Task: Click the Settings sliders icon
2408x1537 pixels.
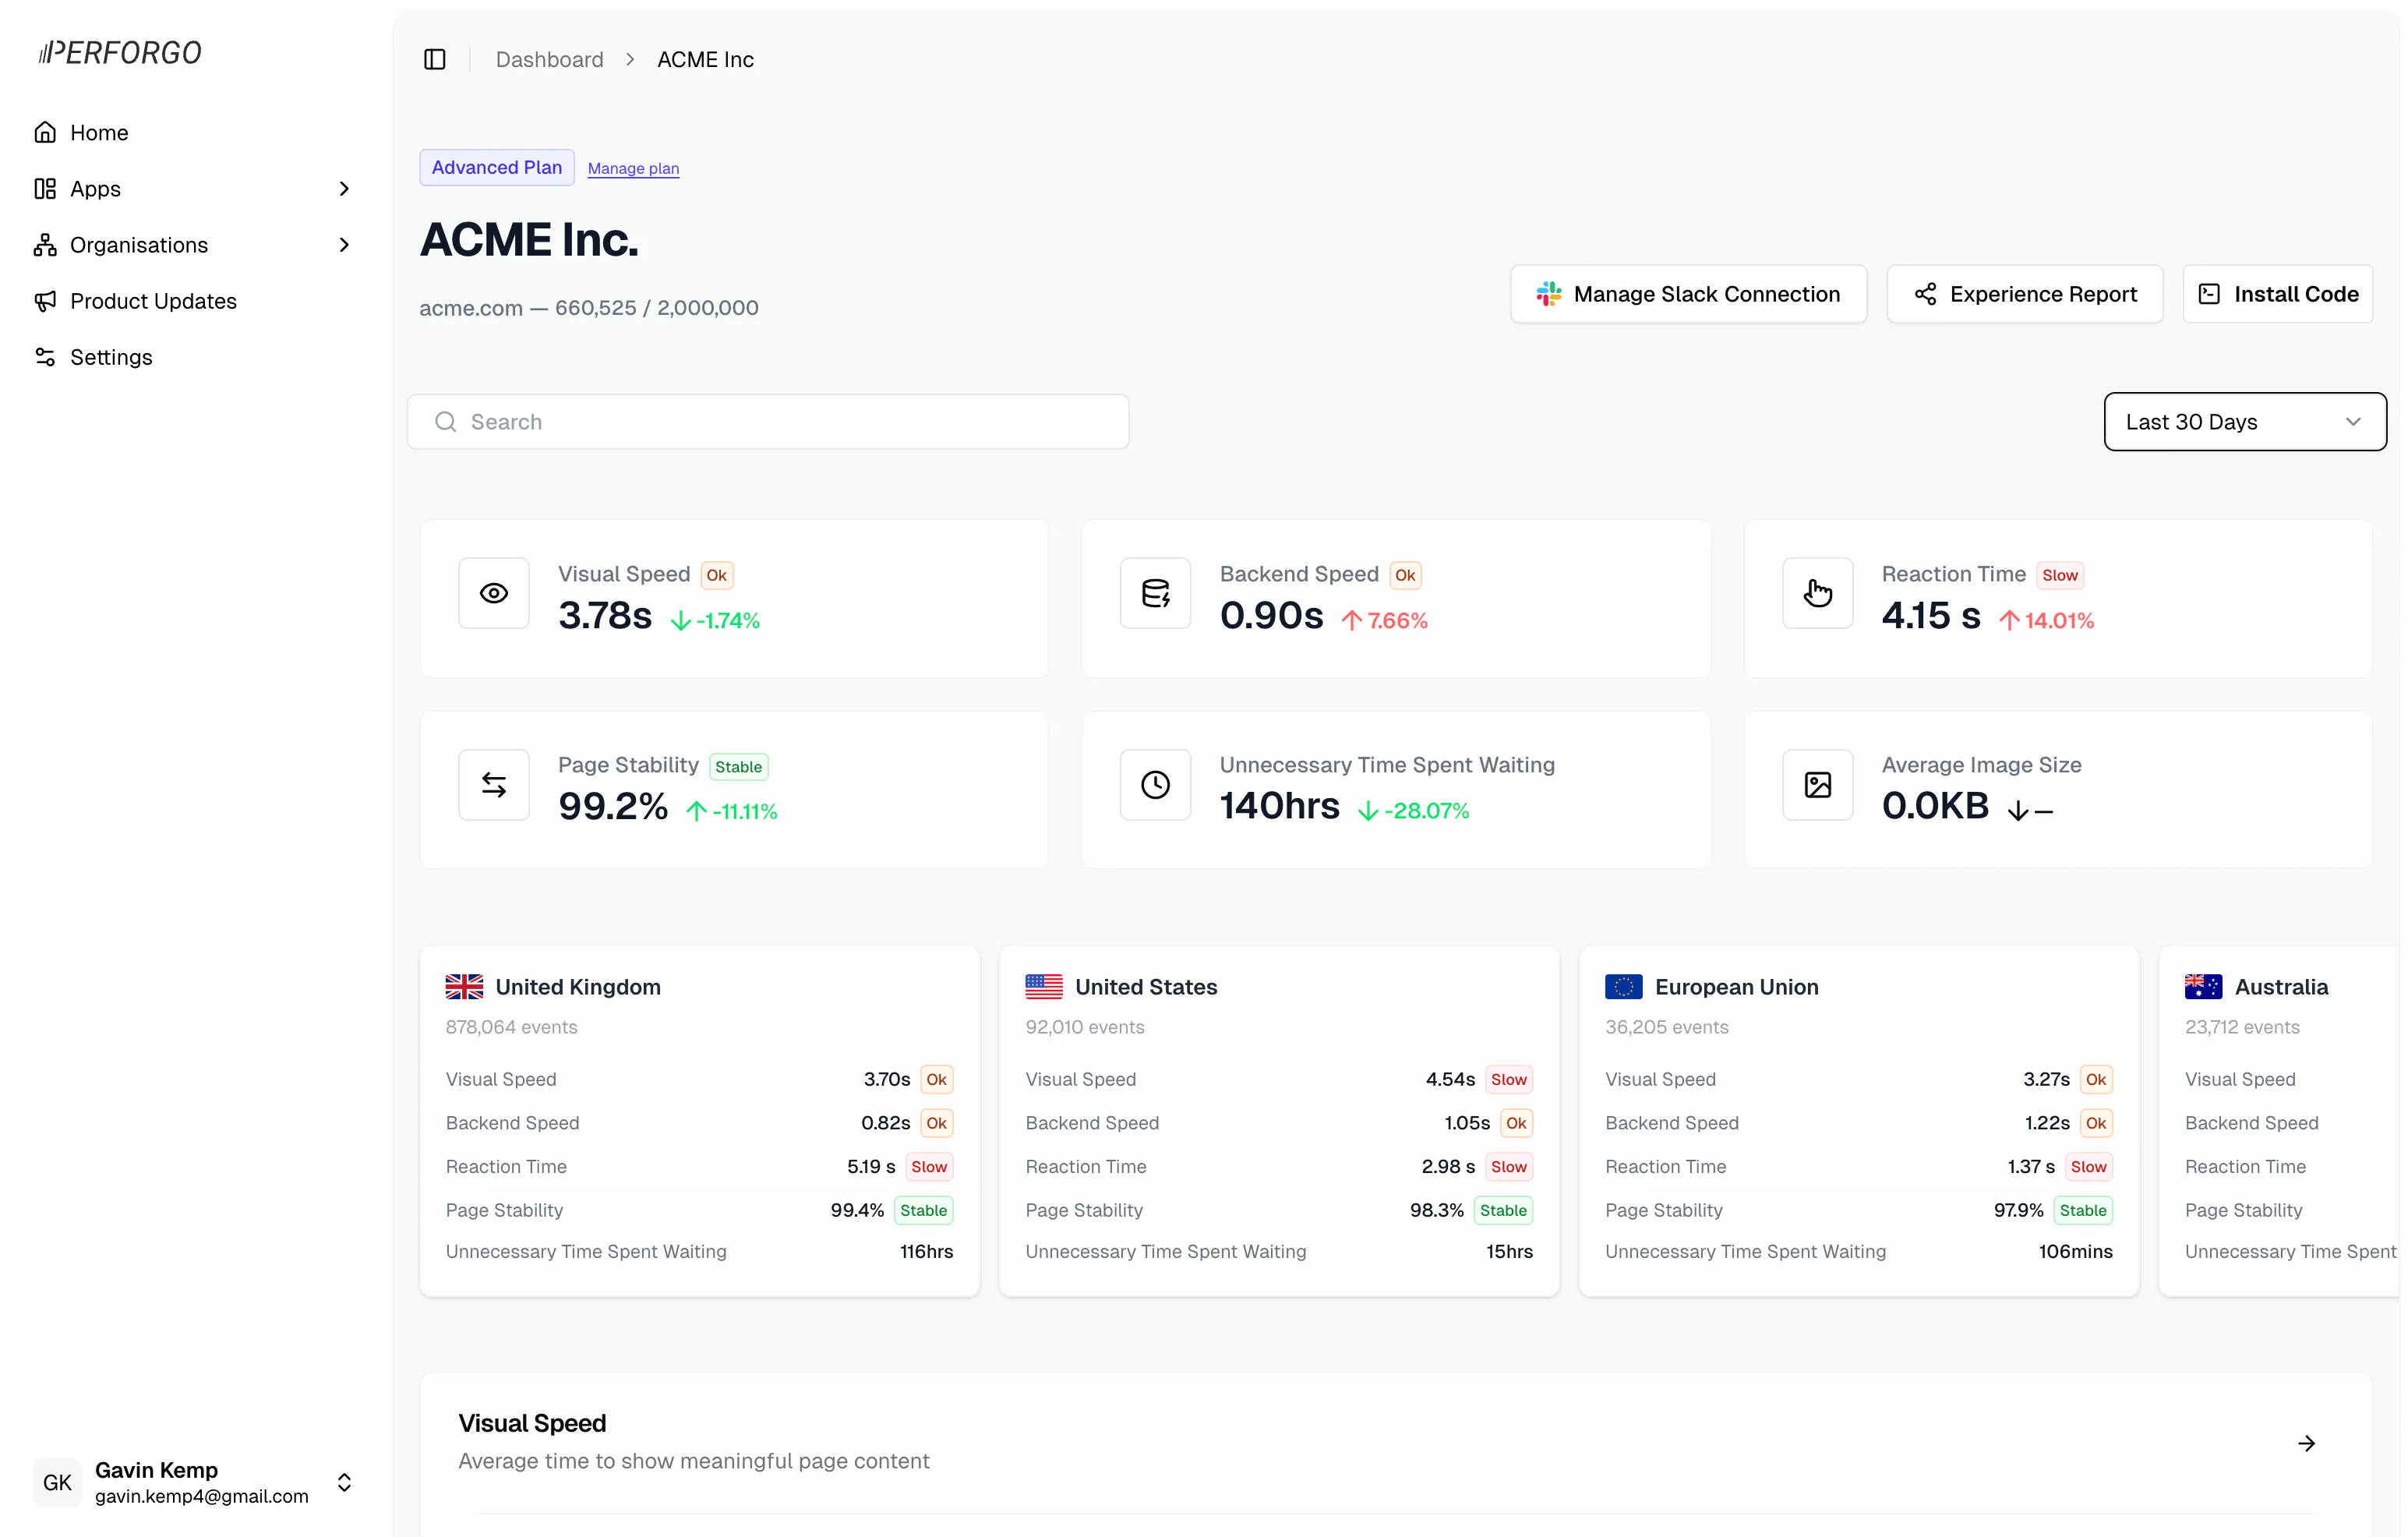Action: 45,356
